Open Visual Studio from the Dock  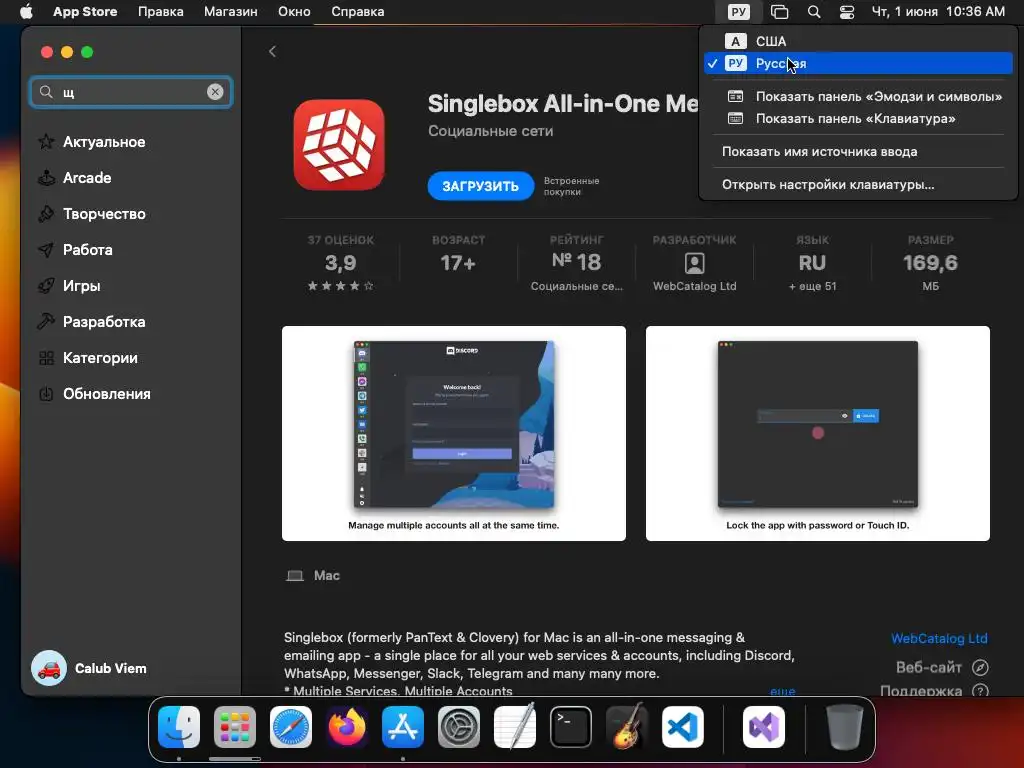[763, 727]
